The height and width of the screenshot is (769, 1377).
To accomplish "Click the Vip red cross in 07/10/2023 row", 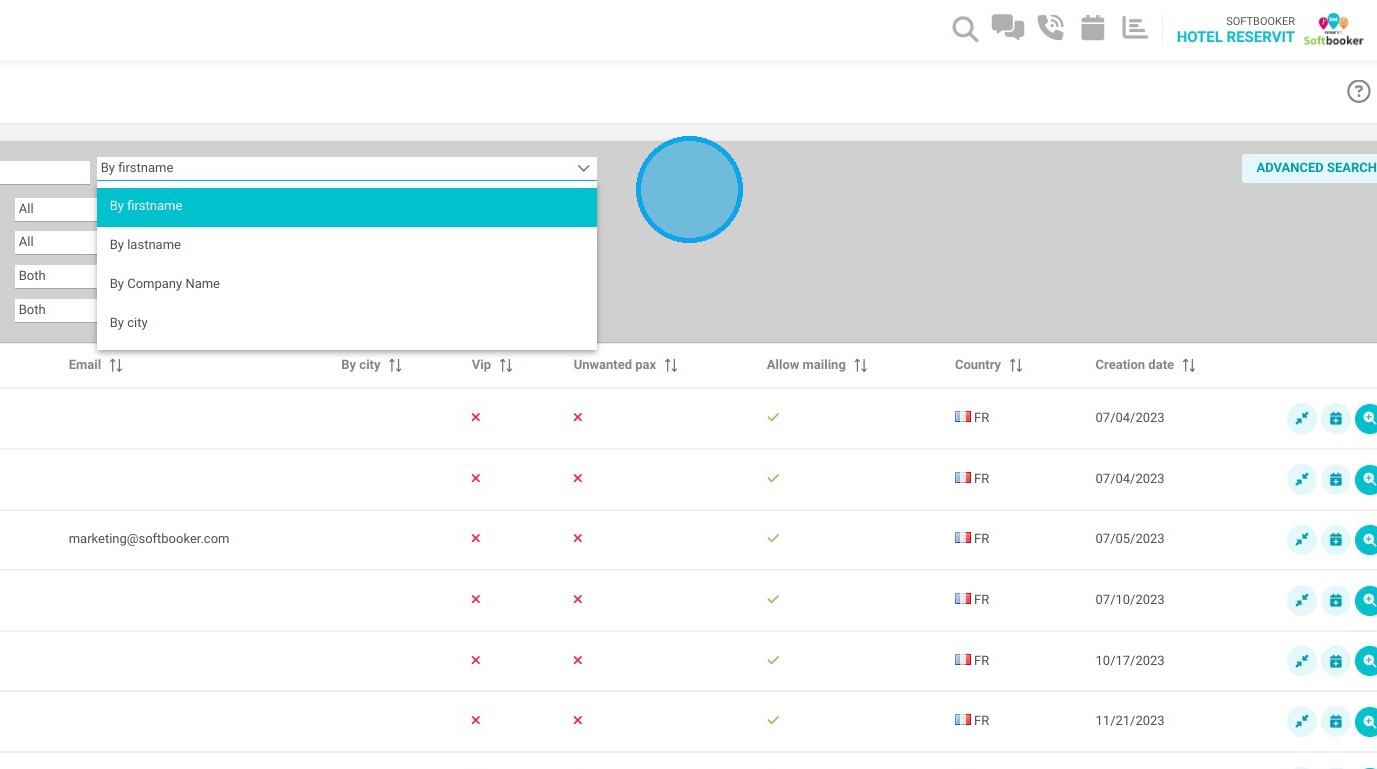I will 476,600.
